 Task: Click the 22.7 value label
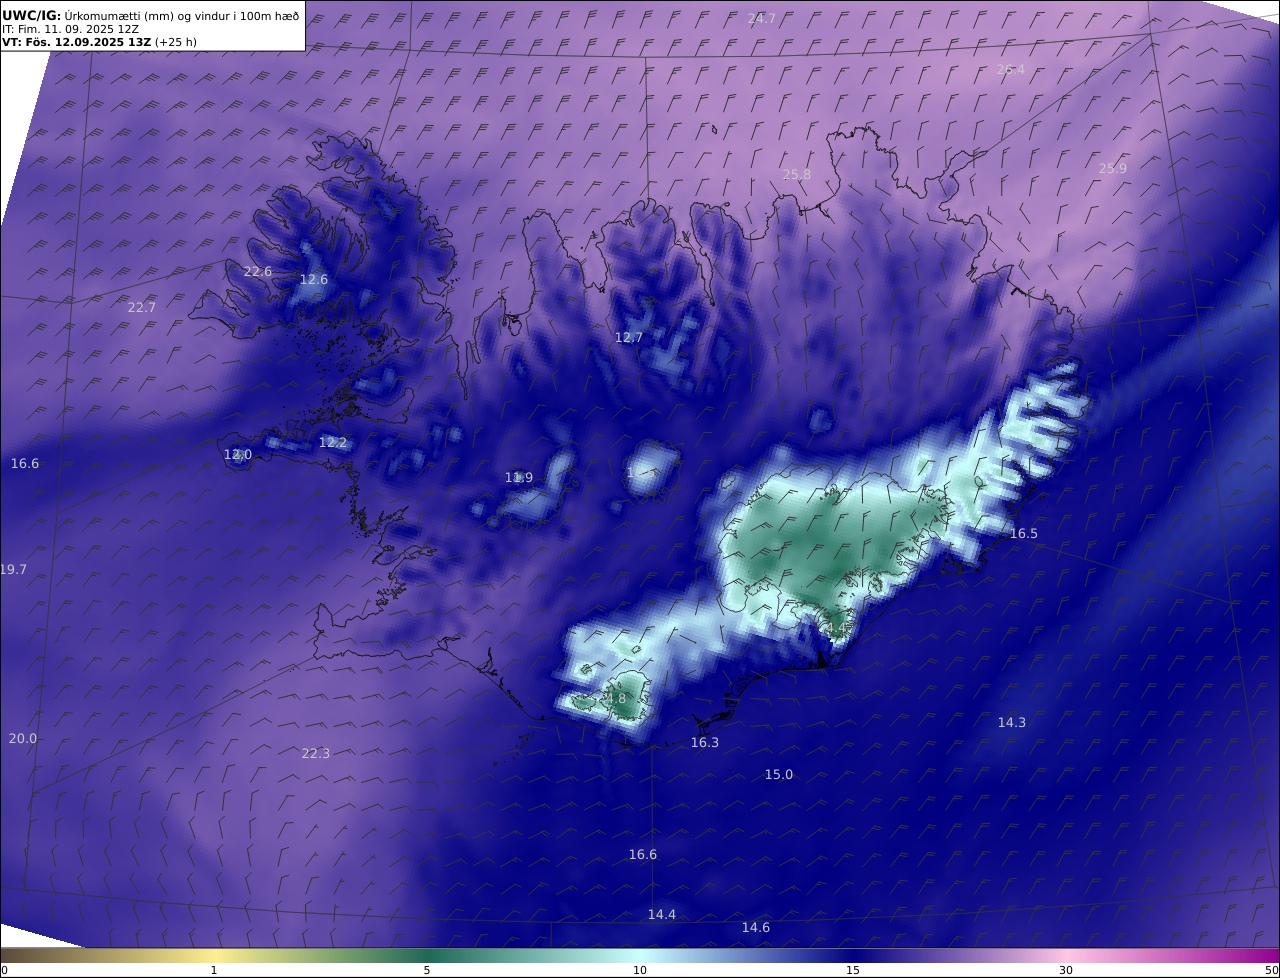coord(141,307)
